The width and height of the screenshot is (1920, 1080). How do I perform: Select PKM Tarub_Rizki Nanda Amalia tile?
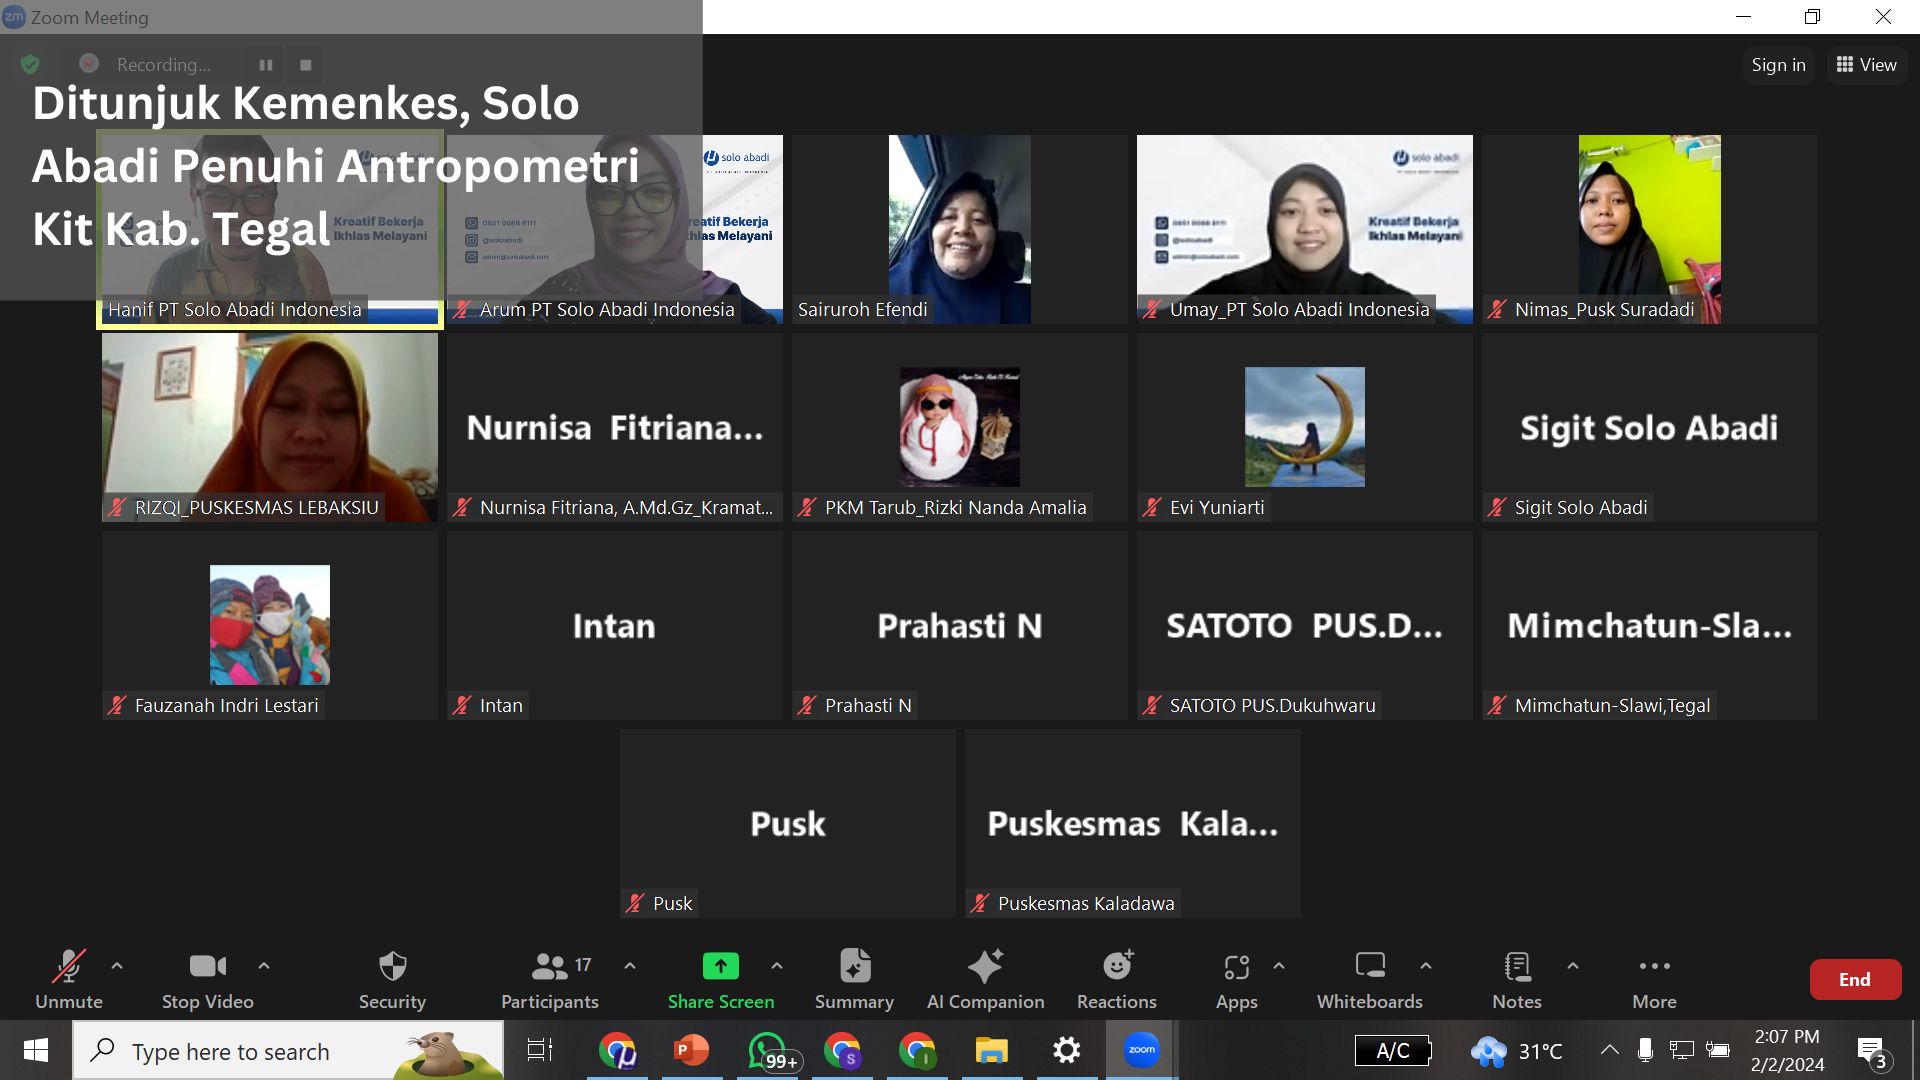[960, 427]
